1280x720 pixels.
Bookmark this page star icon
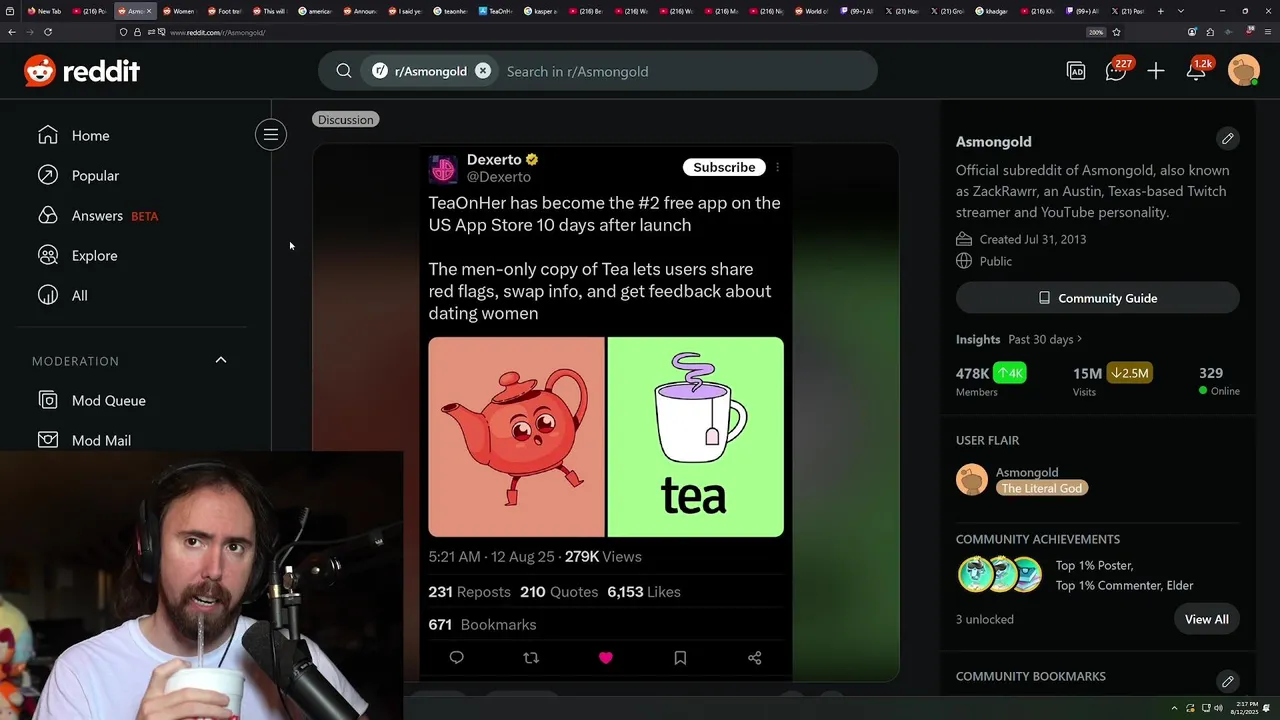click(1116, 32)
